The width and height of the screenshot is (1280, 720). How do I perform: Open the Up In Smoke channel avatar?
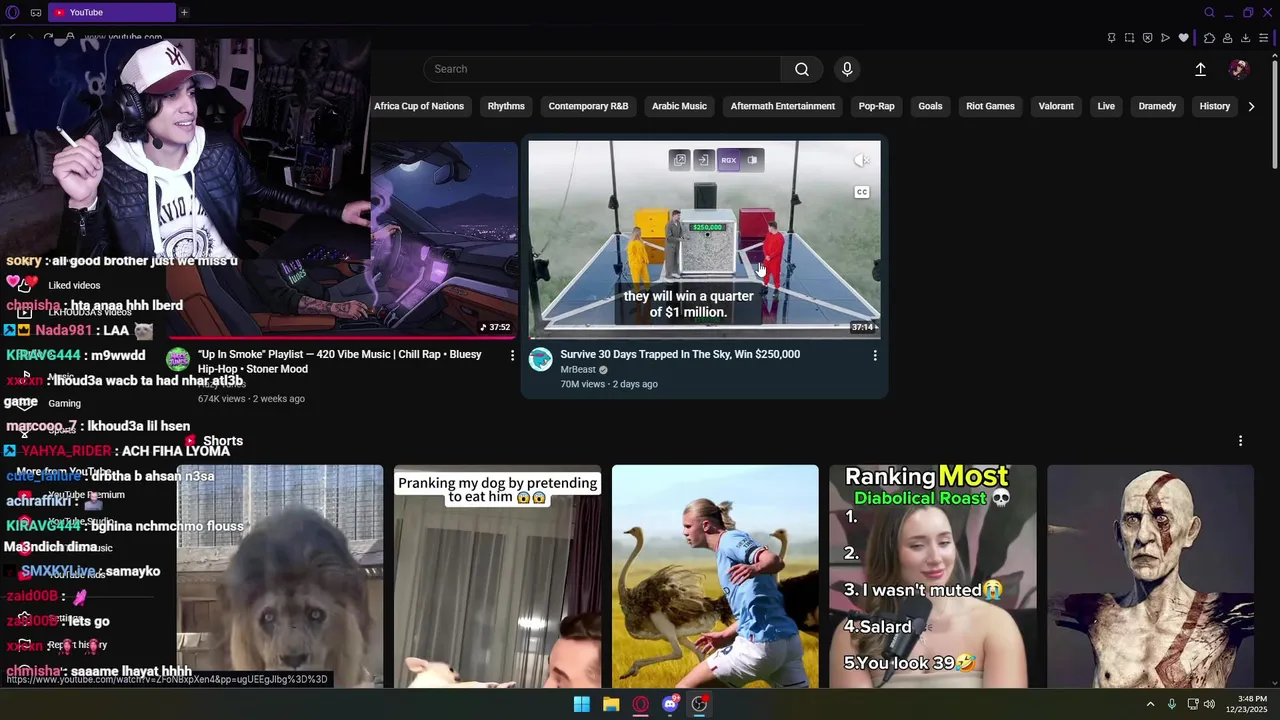point(178,359)
